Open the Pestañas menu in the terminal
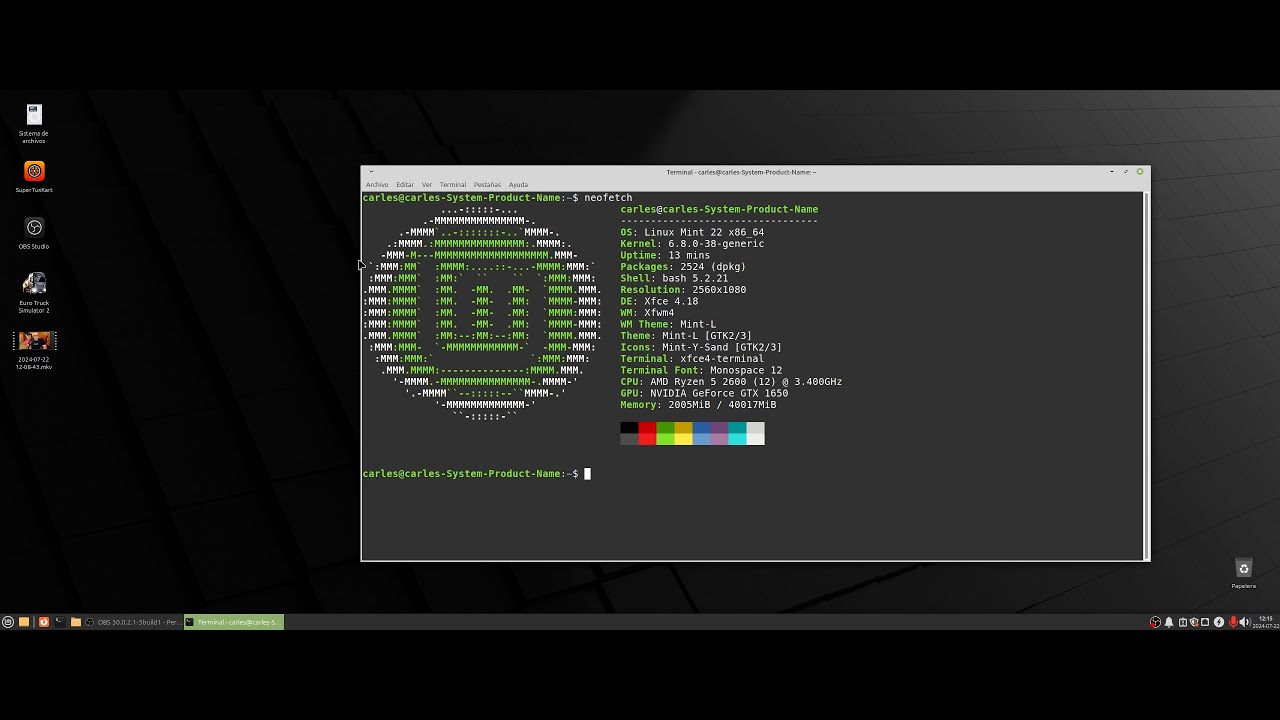The image size is (1280, 720). pyautogui.click(x=487, y=184)
